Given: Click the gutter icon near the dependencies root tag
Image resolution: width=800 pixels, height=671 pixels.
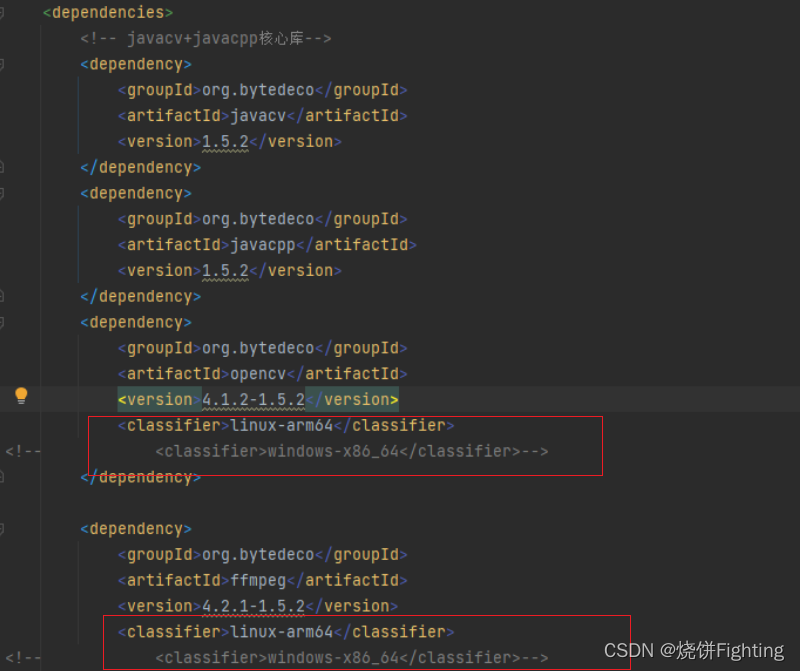Looking at the screenshot, I should (5, 11).
